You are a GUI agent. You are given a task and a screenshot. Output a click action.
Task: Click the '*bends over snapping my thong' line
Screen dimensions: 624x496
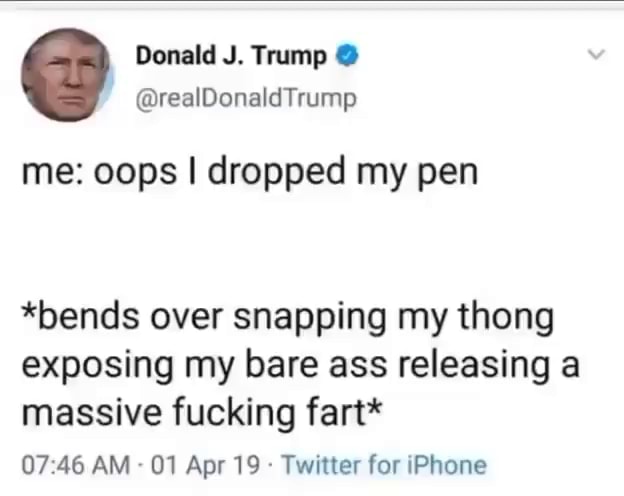(287, 318)
